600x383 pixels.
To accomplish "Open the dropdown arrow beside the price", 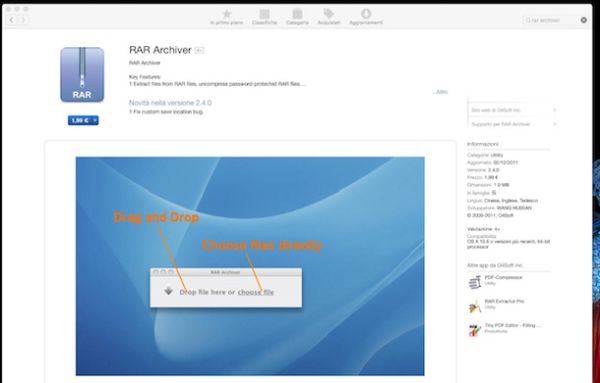I will tap(95, 121).
